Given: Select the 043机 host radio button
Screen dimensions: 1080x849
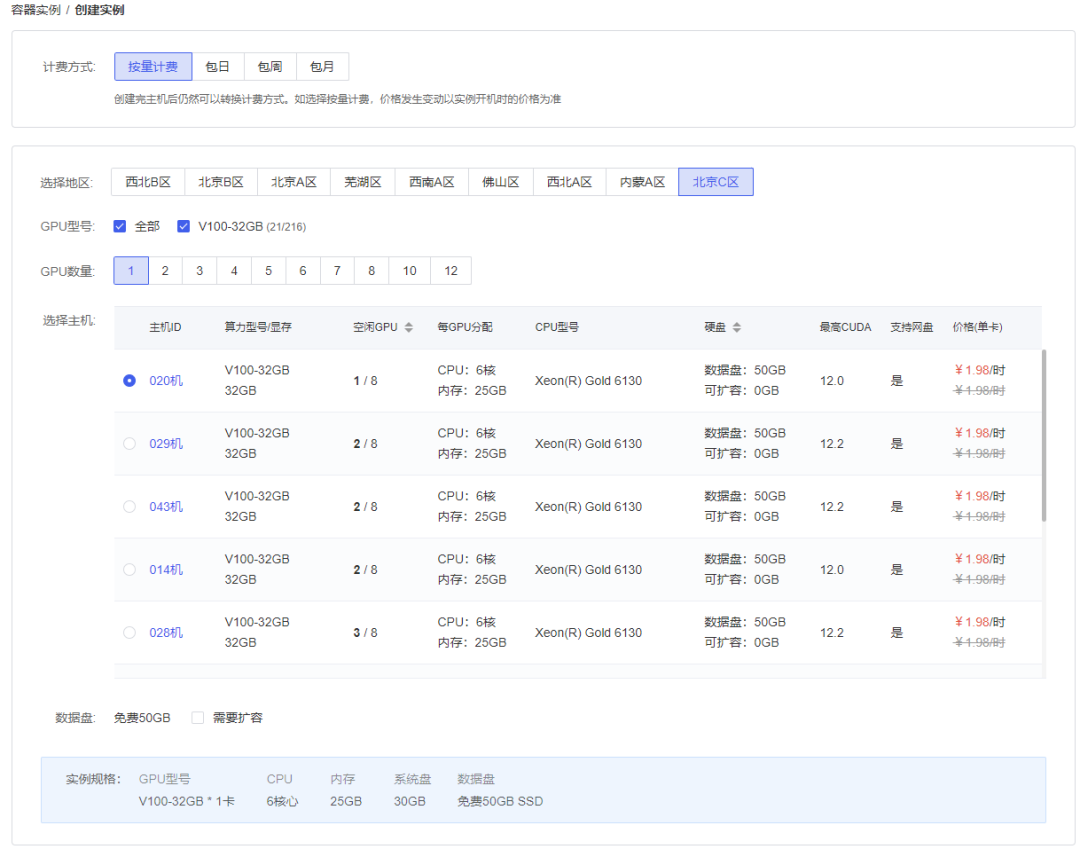Looking at the screenshot, I should point(129,507).
